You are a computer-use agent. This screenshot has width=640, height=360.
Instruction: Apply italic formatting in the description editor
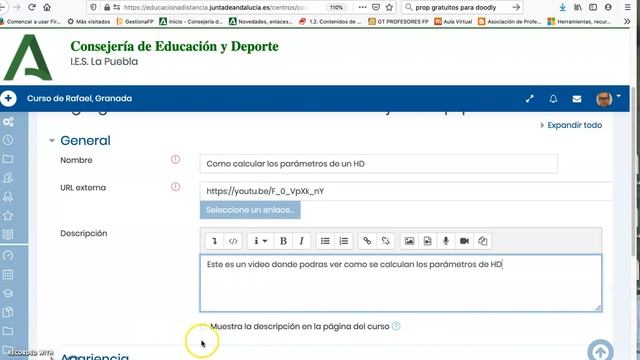pos(301,241)
